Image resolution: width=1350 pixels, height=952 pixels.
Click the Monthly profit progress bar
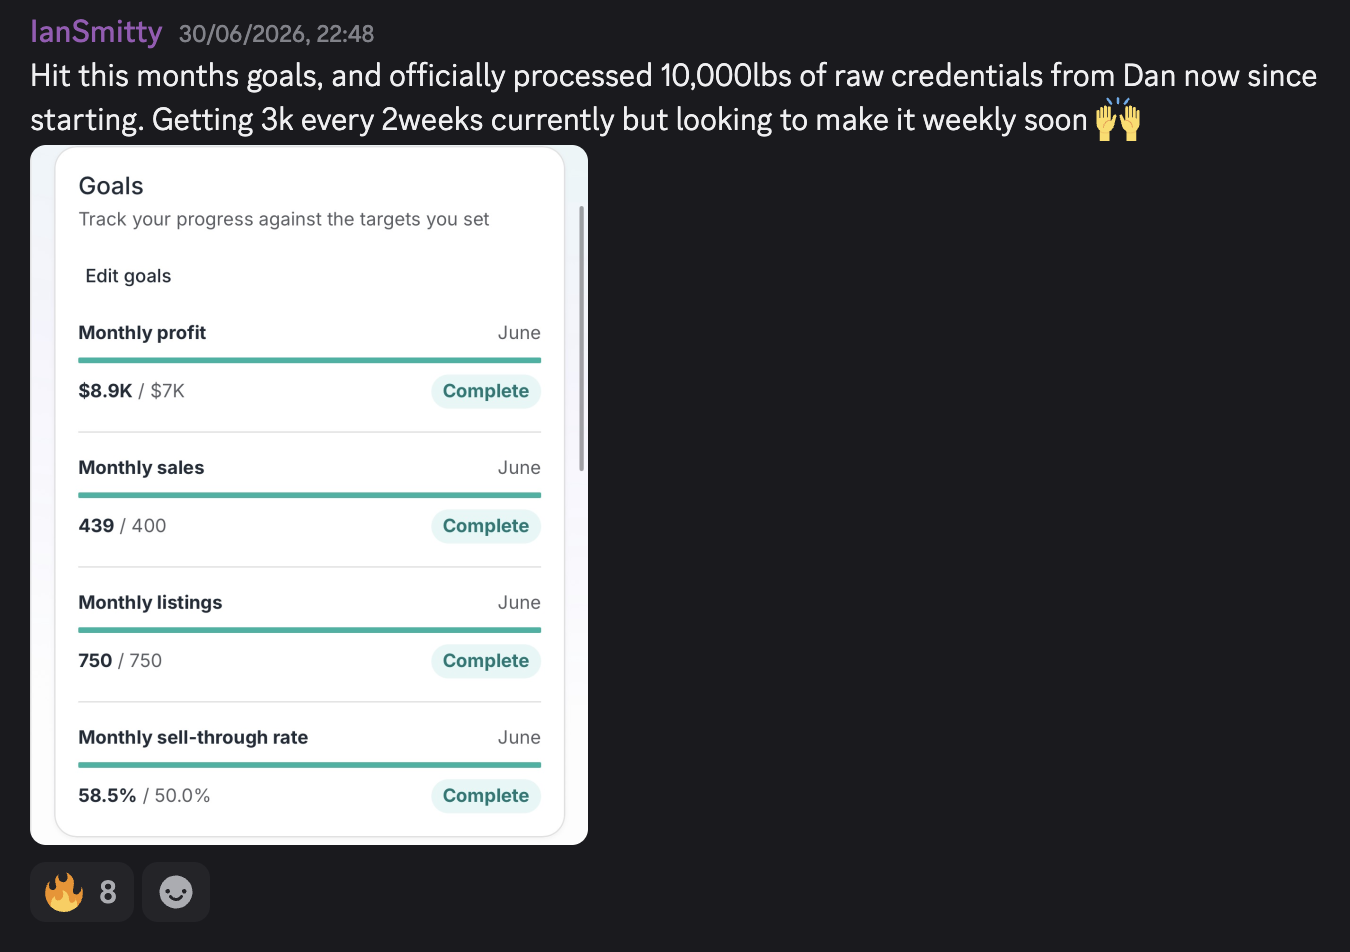[310, 360]
